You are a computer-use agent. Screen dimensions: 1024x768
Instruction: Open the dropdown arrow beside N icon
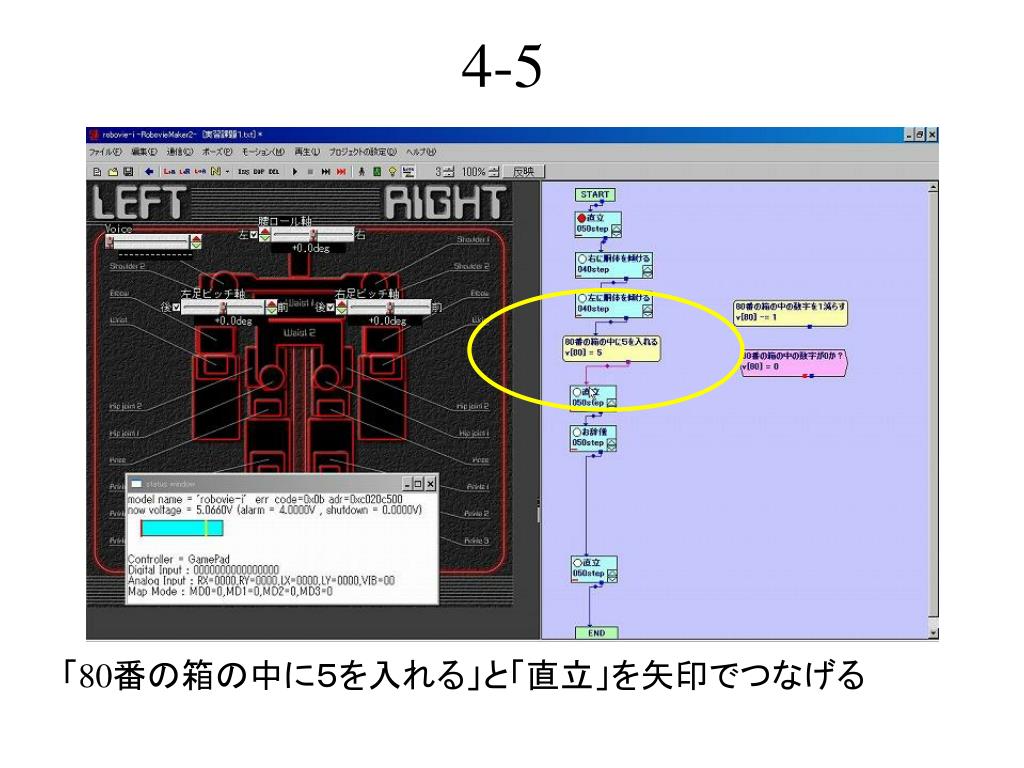[227, 172]
